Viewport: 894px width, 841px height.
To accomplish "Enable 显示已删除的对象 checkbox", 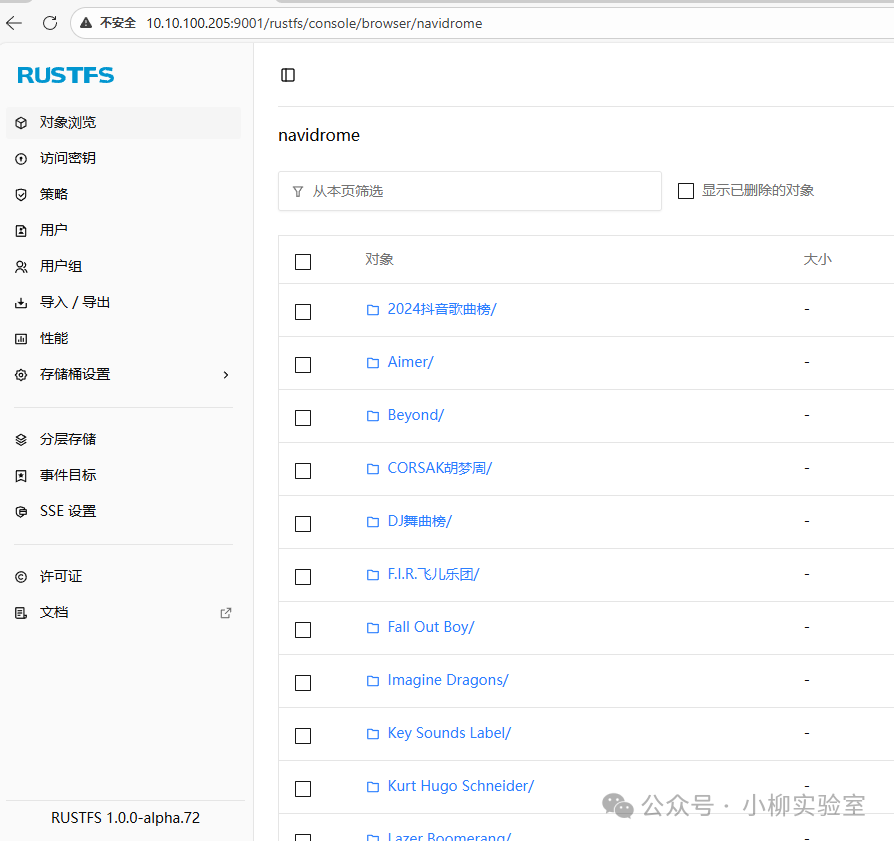I will click(686, 191).
